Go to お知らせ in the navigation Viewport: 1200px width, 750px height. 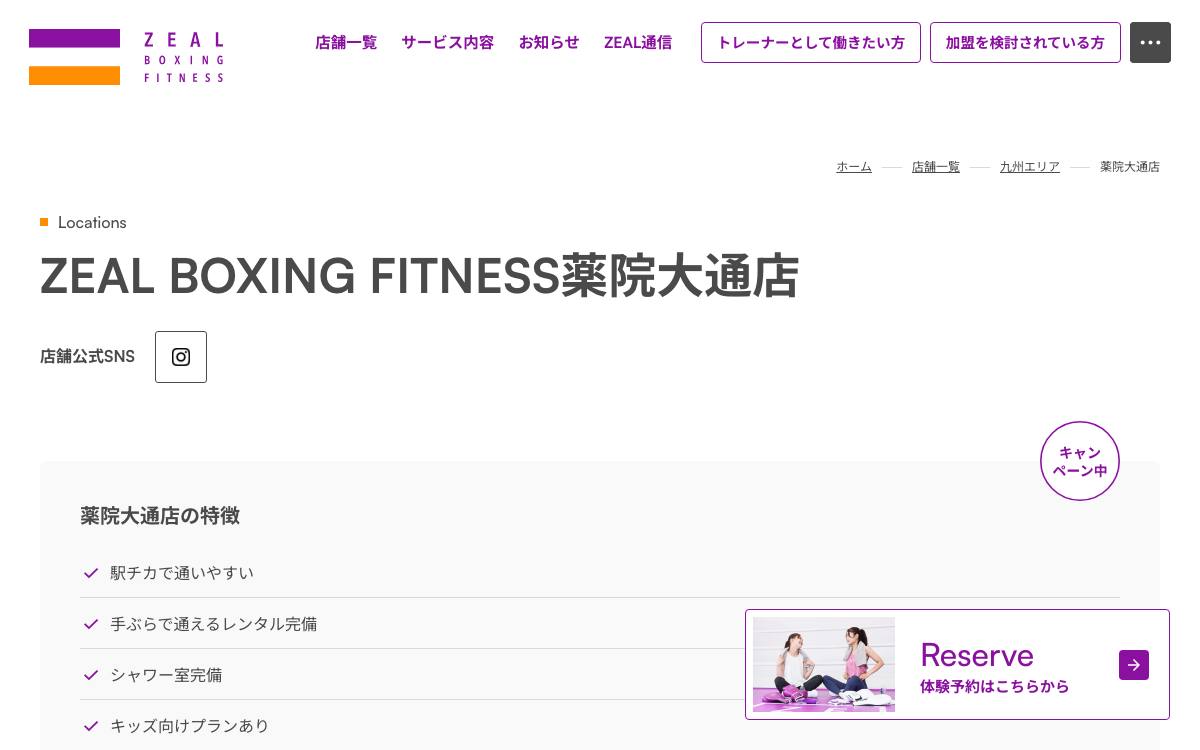tap(549, 43)
